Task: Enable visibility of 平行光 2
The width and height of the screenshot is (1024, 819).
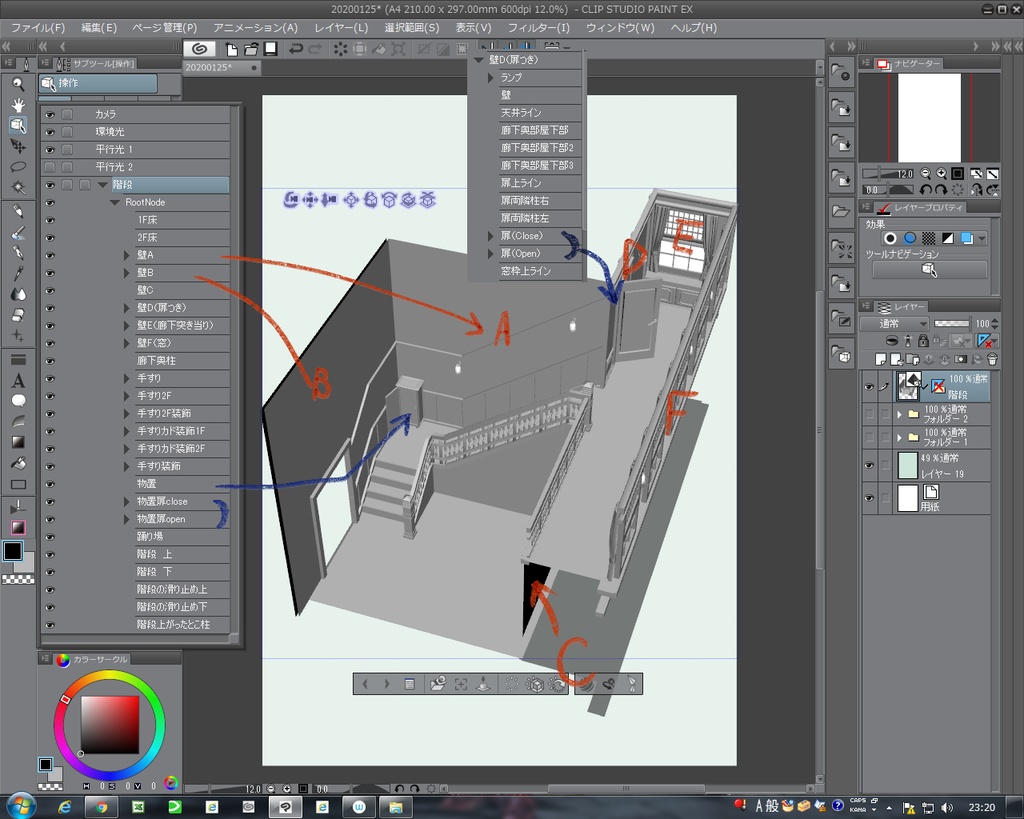Action: tap(49, 167)
